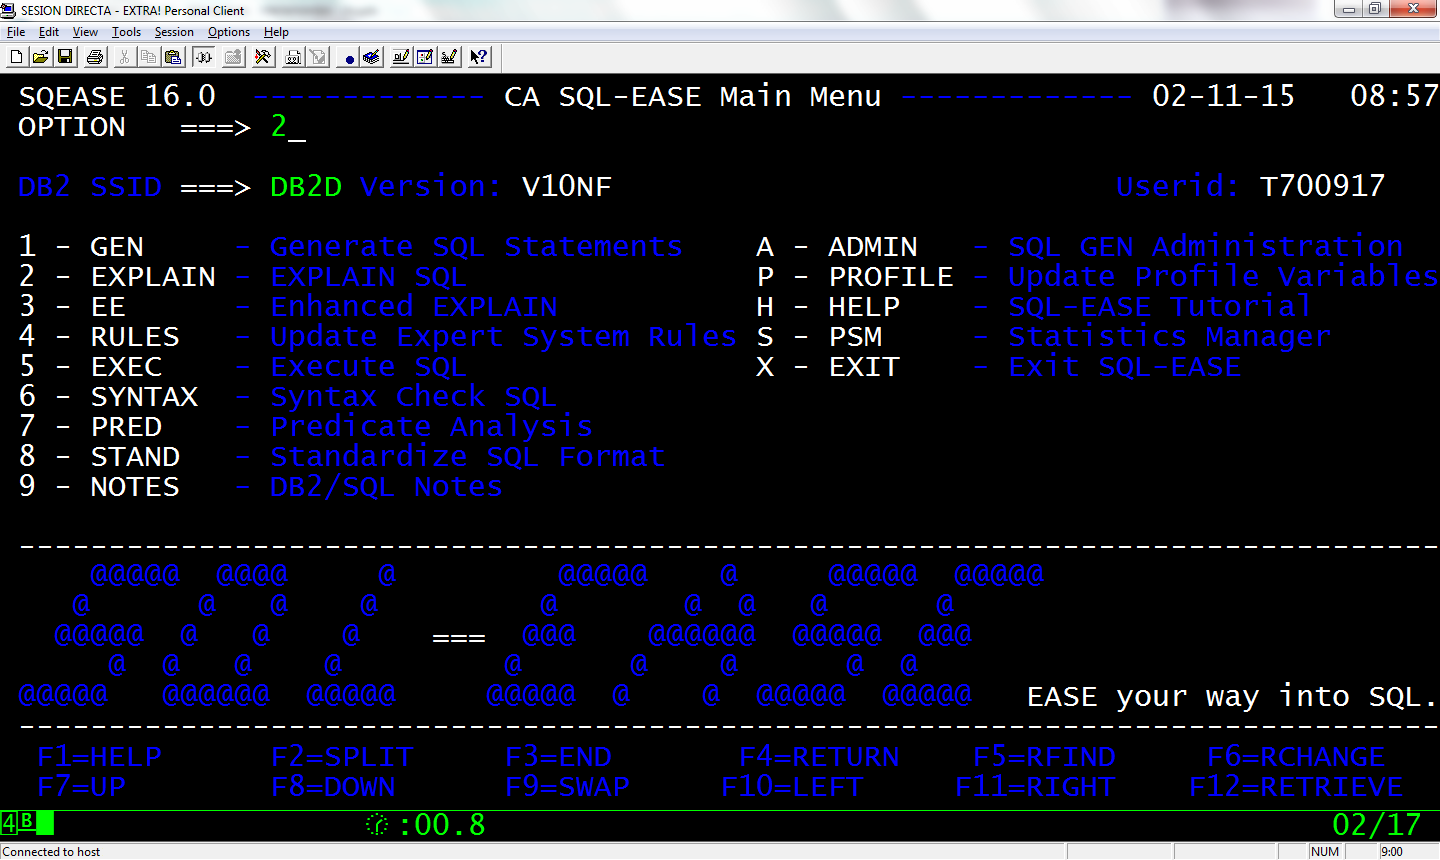This screenshot has width=1440, height=860.
Task: Click F5=RFIND function key label
Action: 1044,757
